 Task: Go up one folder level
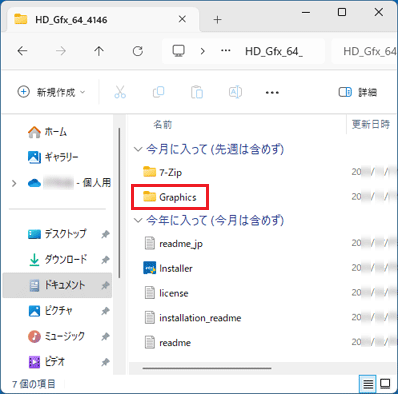click(x=99, y=51)
